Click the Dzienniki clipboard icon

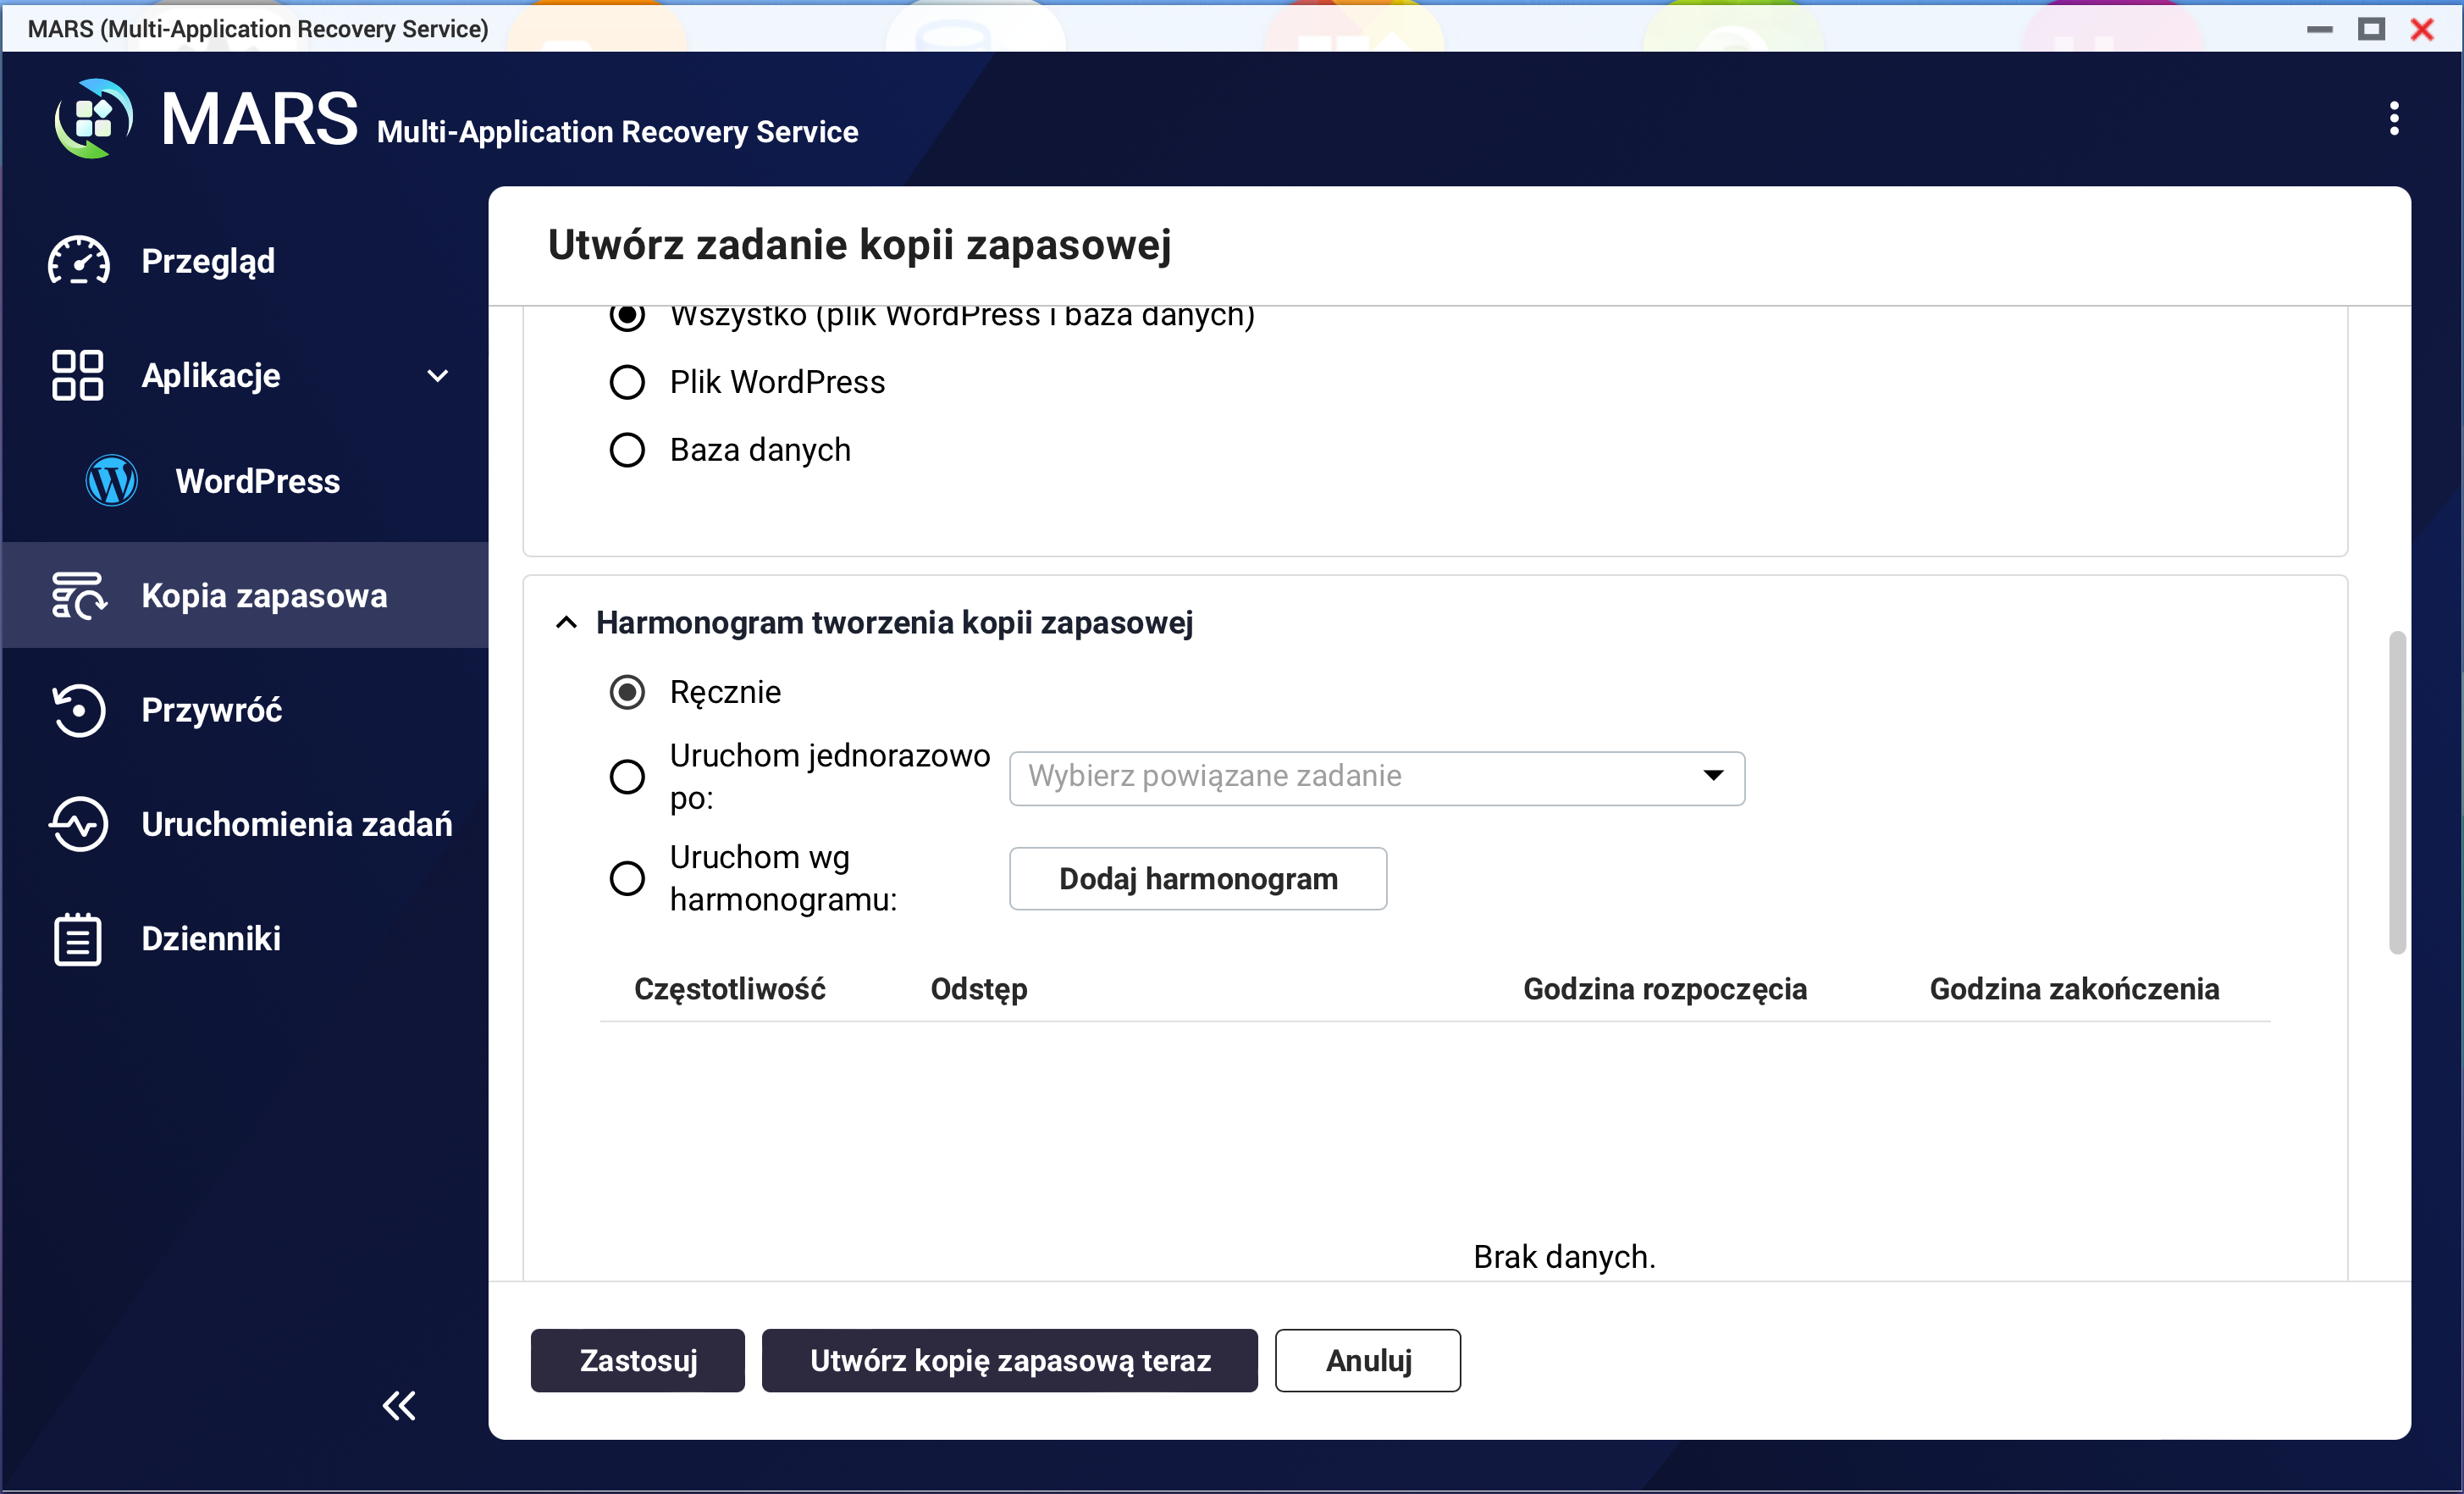78,938
